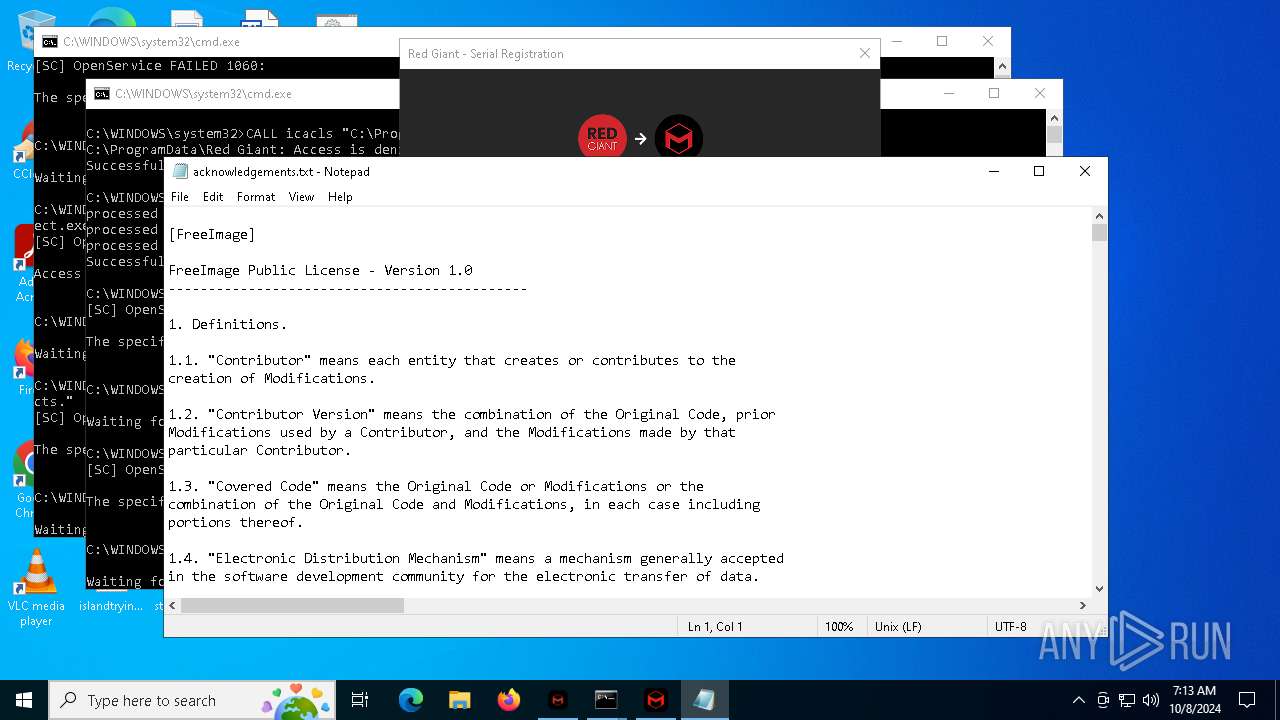Maximize the rear cmd.exe window

942,41
